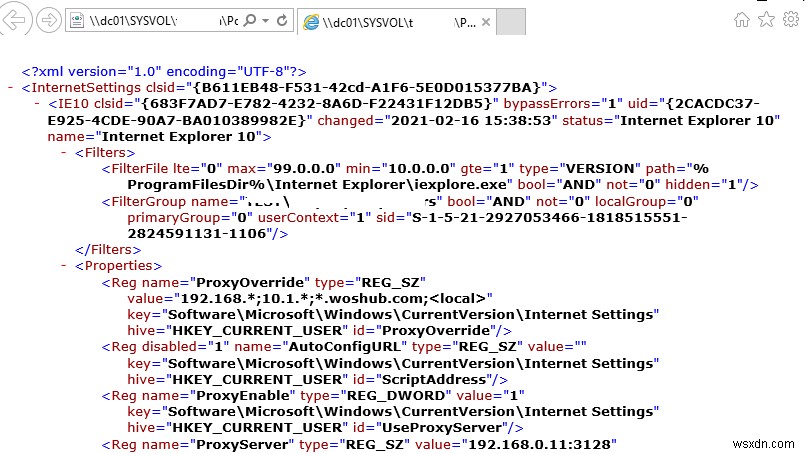Open Favorites with the star icon
The height and width of the screenshot is (454, 806).
[x=766, y=20]
